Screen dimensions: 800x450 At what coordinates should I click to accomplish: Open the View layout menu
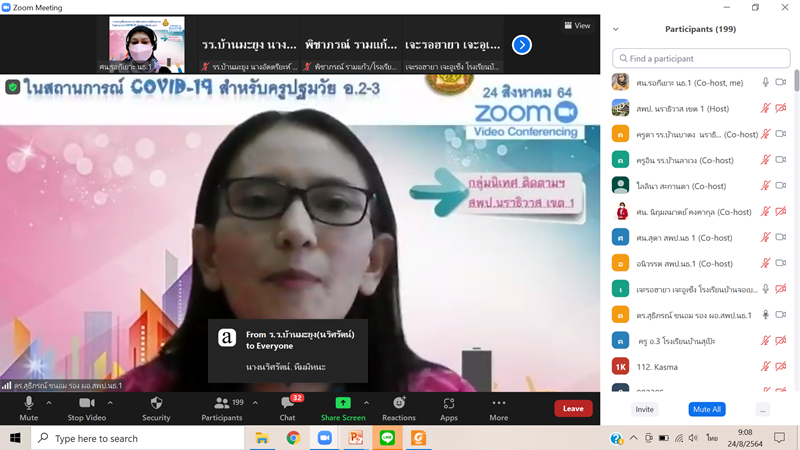click(577, 26)
